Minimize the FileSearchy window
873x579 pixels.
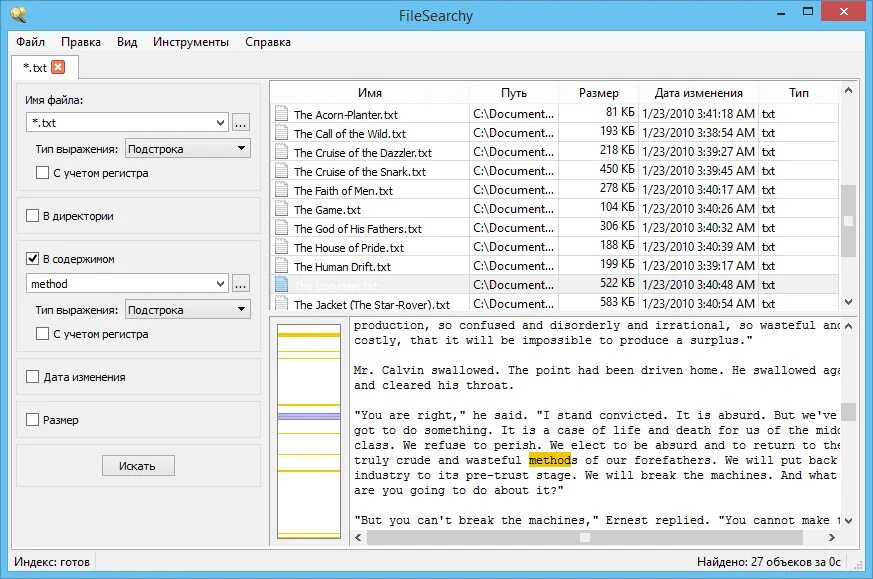(781, 12)
